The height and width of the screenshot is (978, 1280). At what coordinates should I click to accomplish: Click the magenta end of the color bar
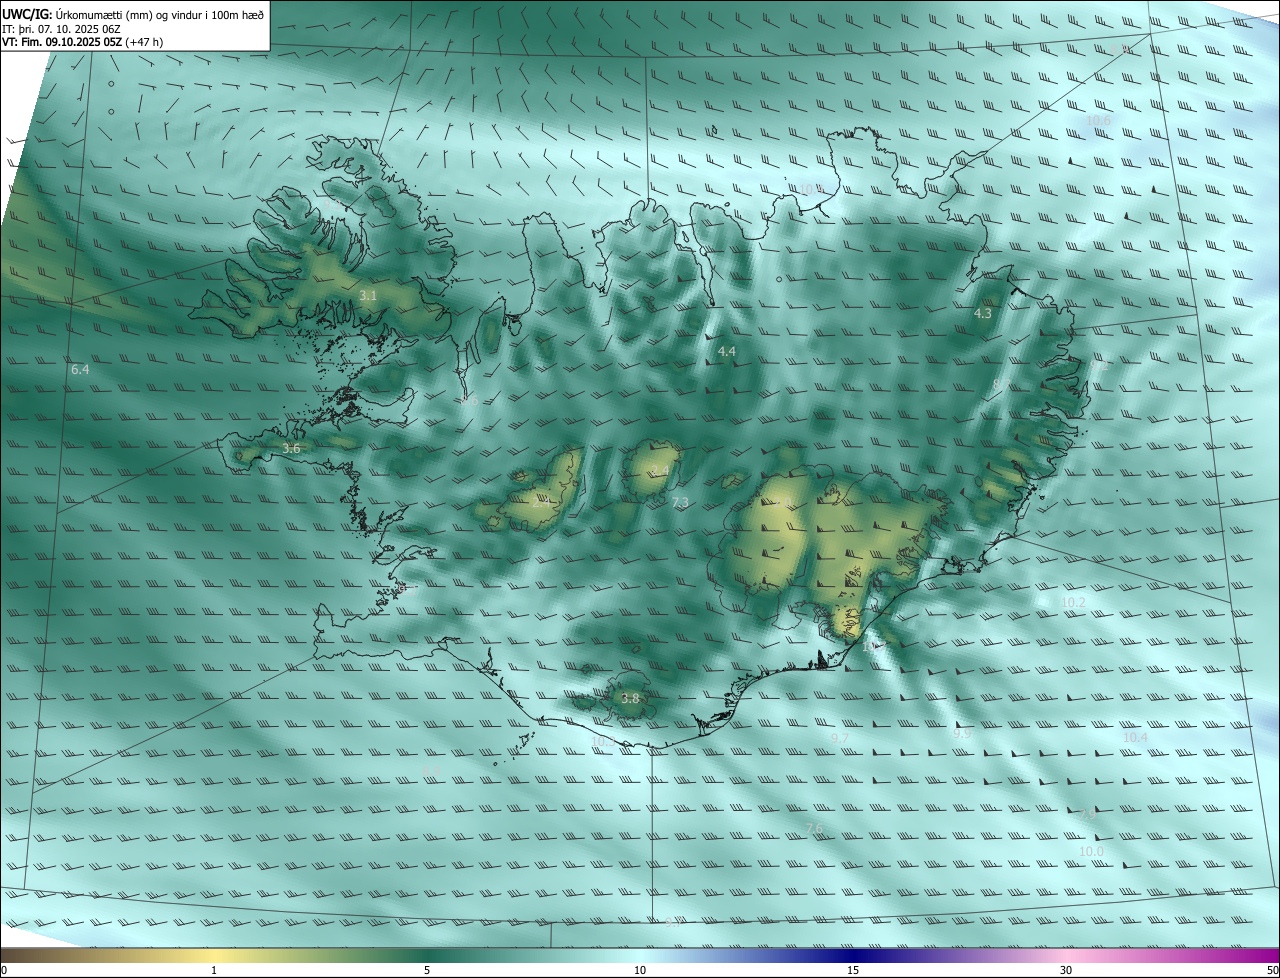(1265, 956)
